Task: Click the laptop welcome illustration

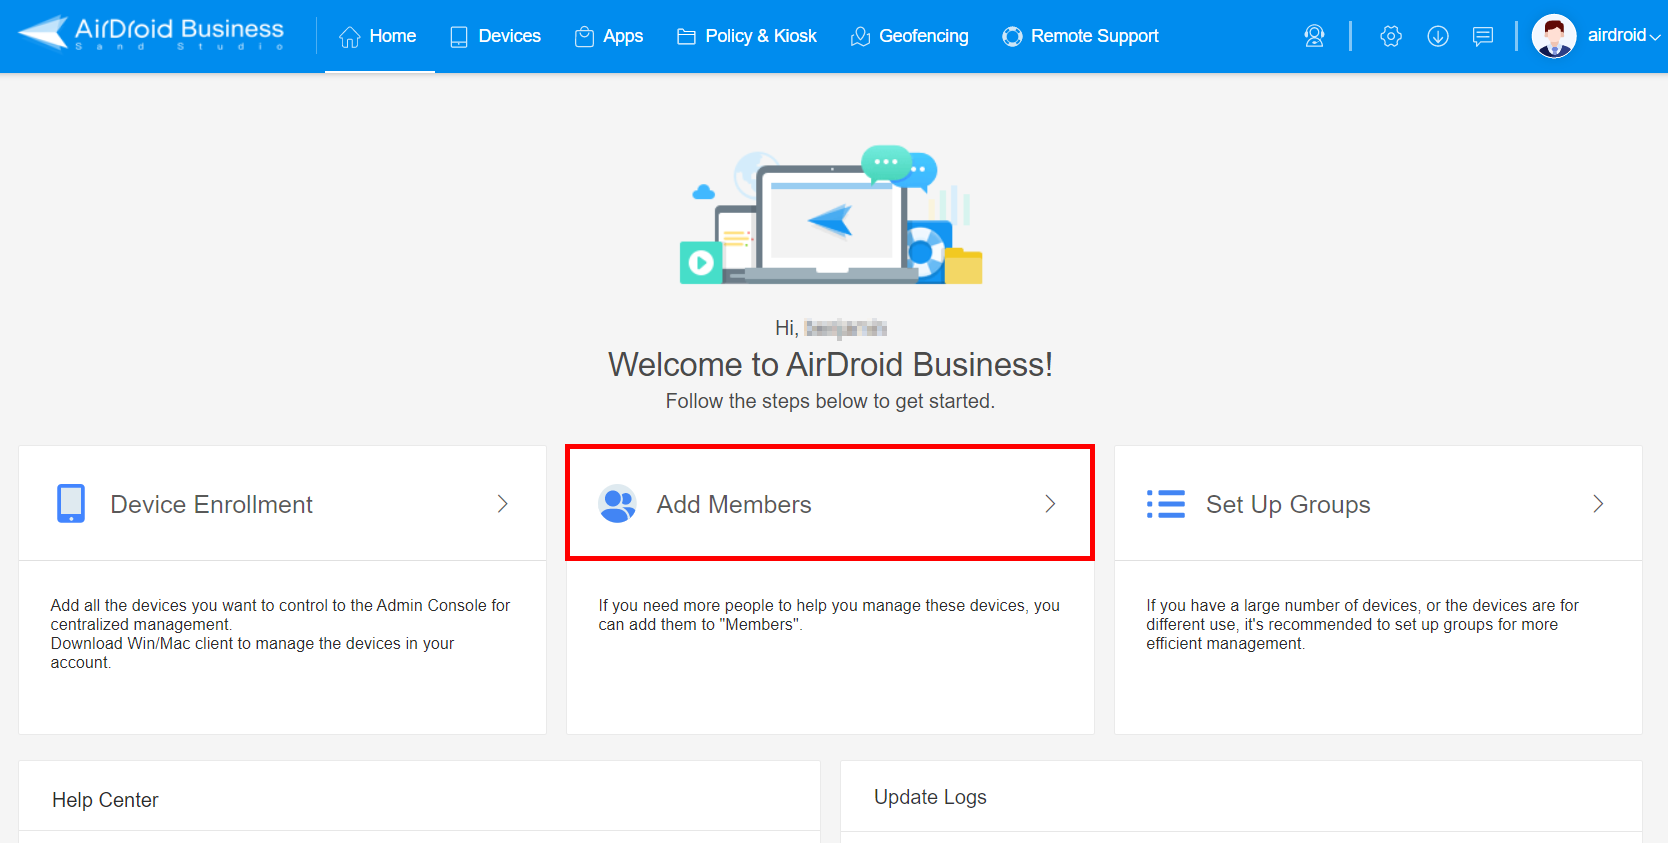Action: coord(831,215)
